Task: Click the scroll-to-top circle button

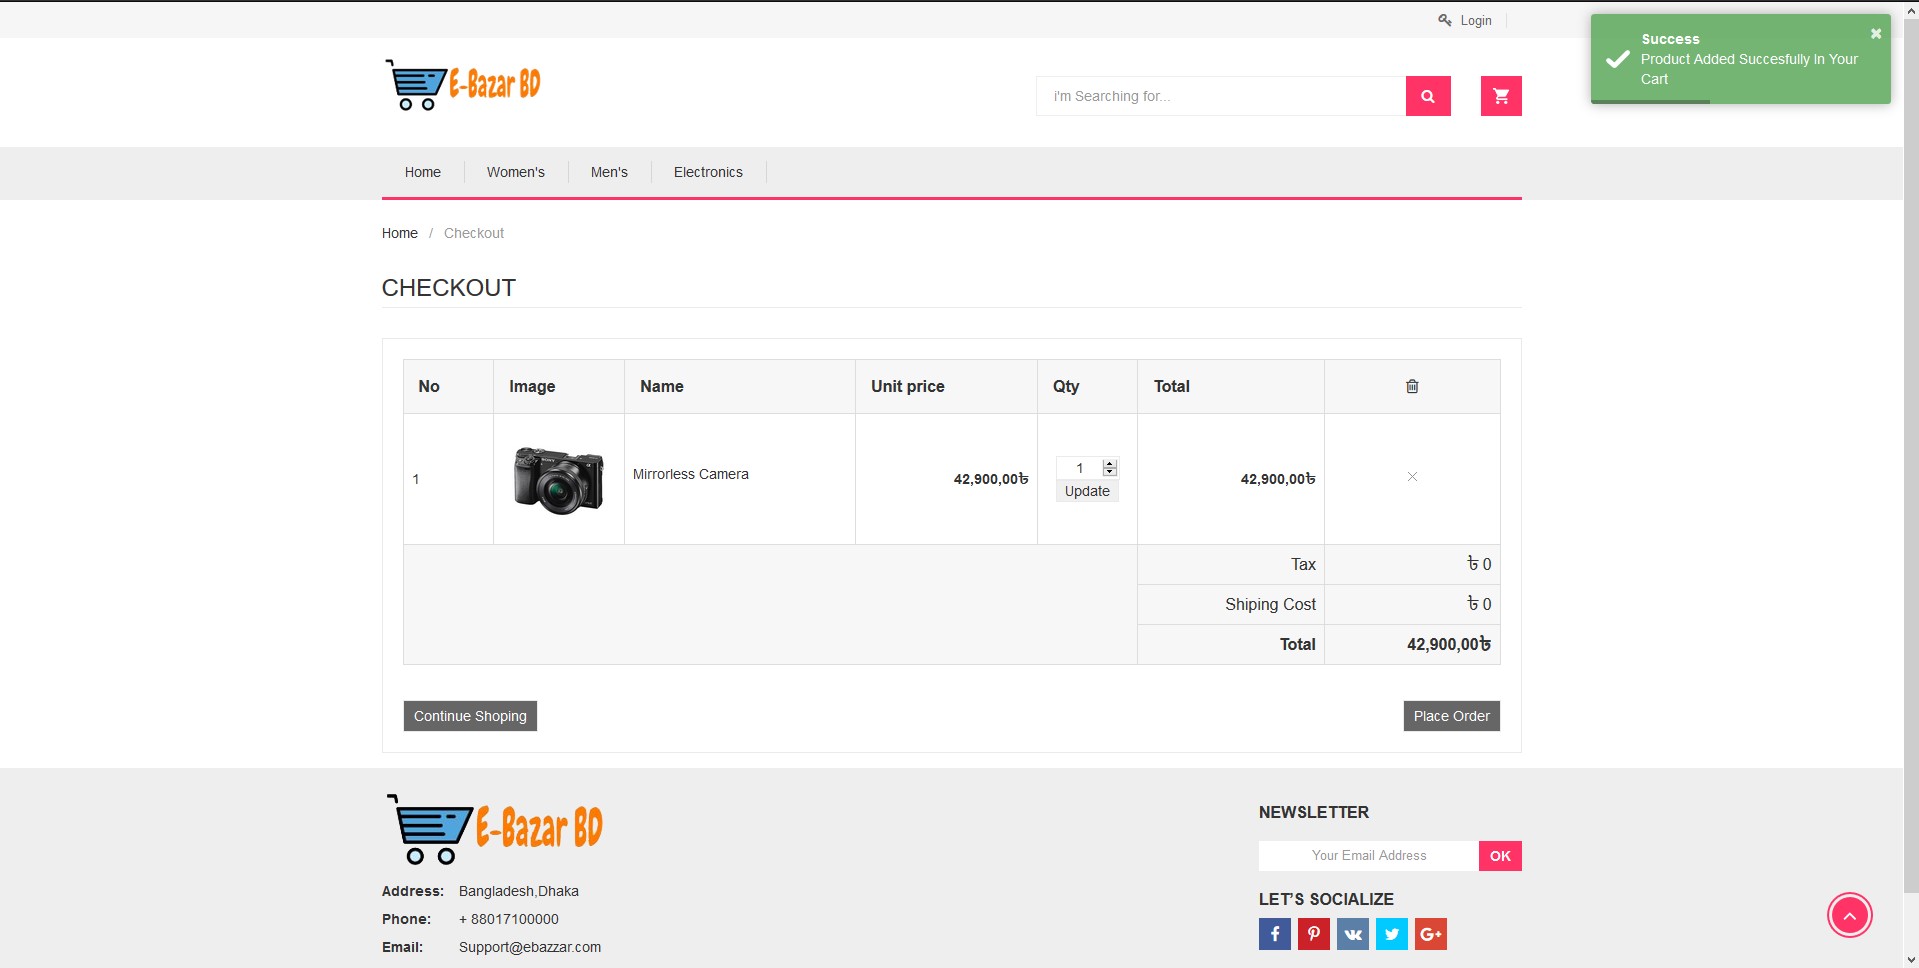Action: [1851, 915]
